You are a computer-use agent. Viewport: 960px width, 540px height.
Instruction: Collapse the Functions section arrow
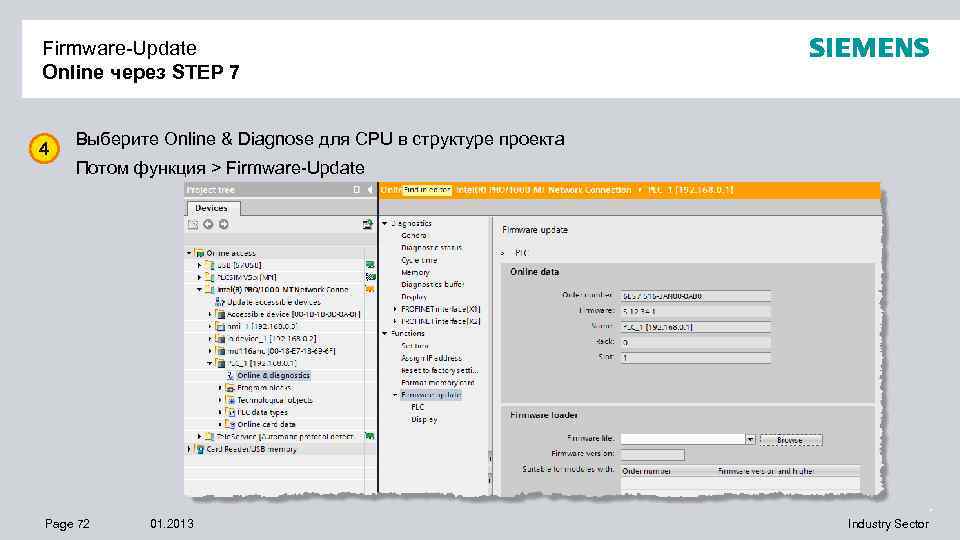click(385, 334)
